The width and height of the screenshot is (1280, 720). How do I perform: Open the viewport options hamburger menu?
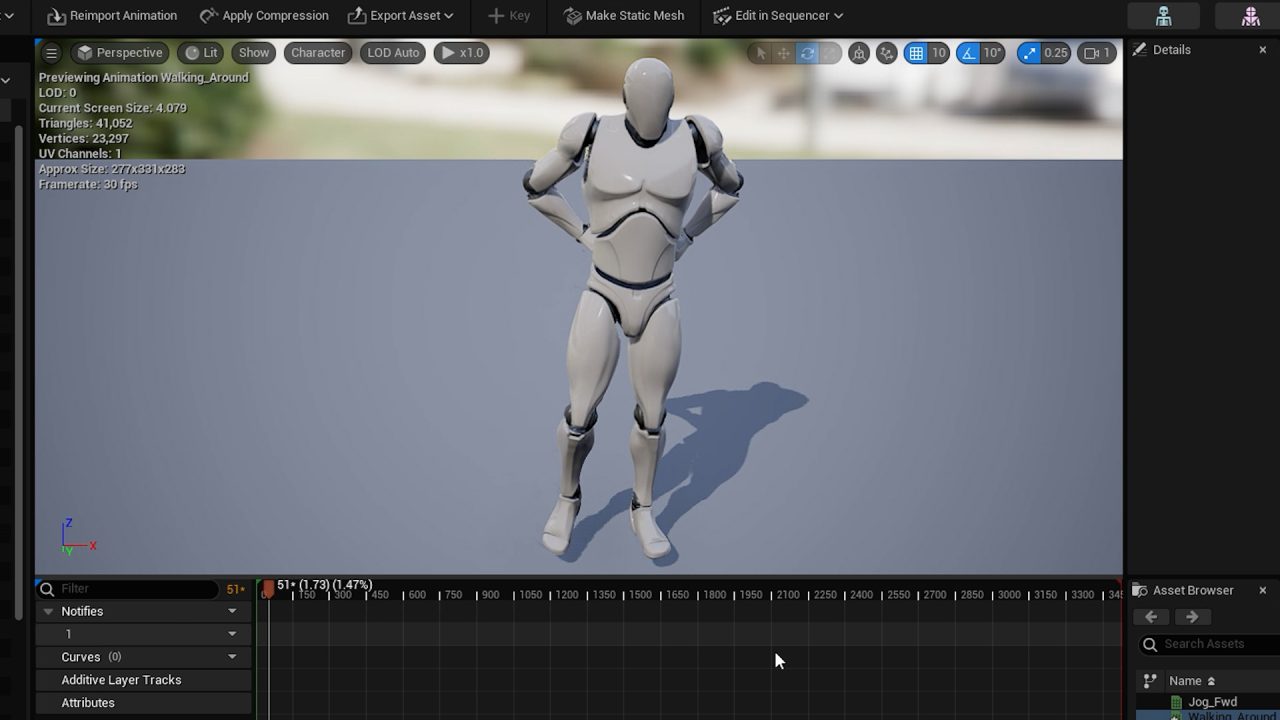point(51,52)
